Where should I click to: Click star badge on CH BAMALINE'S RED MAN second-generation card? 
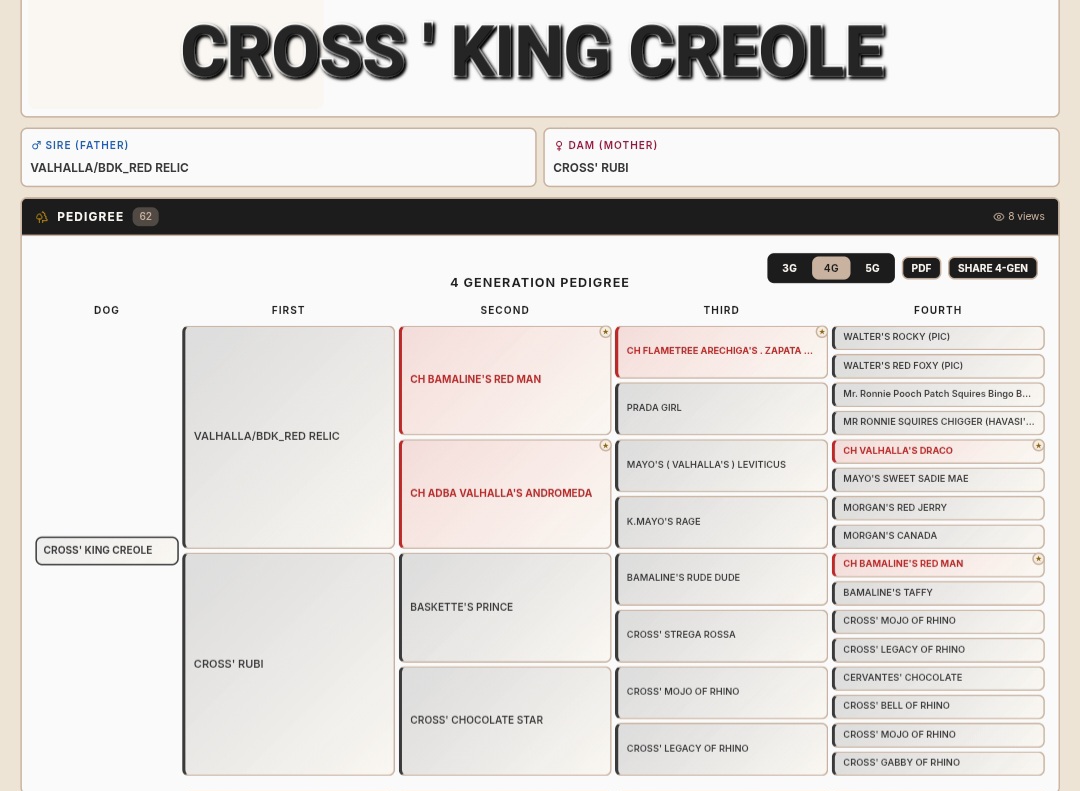click(605, 332)
